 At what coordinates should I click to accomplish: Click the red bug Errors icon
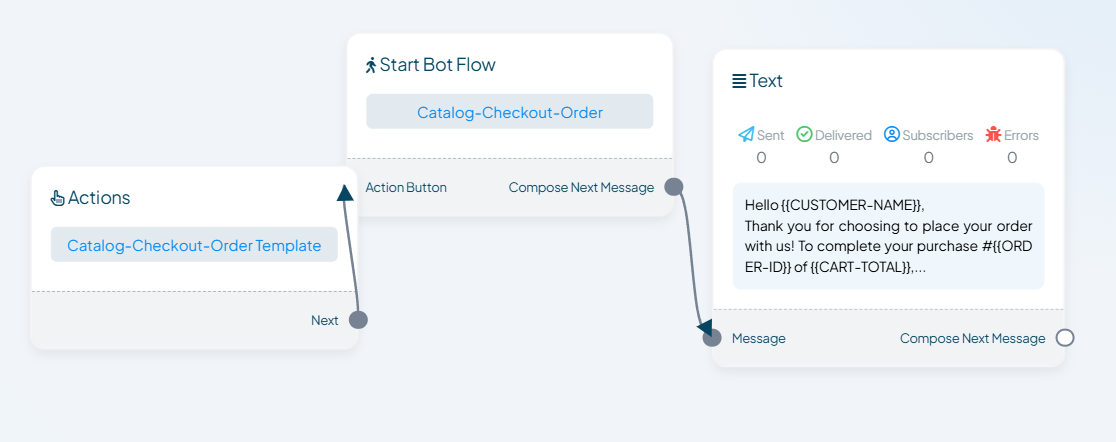tap(993, 135)
